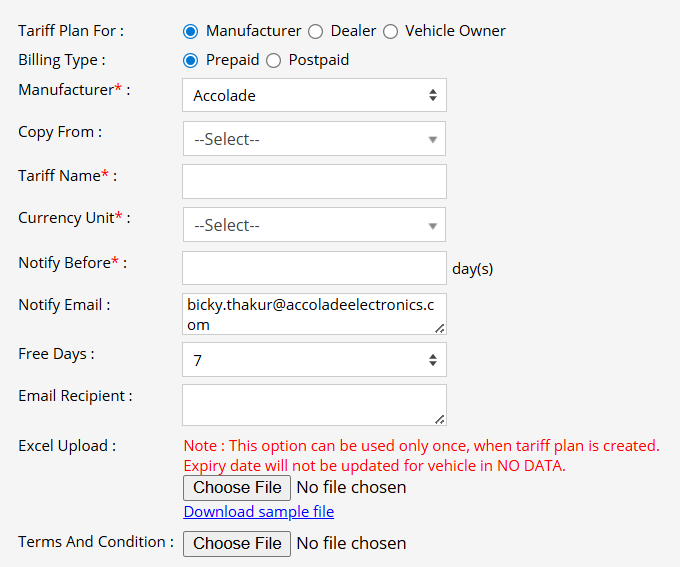Click Choose File for Terms And Condition
Viewport: 680px width, 567px height.
[x=237, y=543]
